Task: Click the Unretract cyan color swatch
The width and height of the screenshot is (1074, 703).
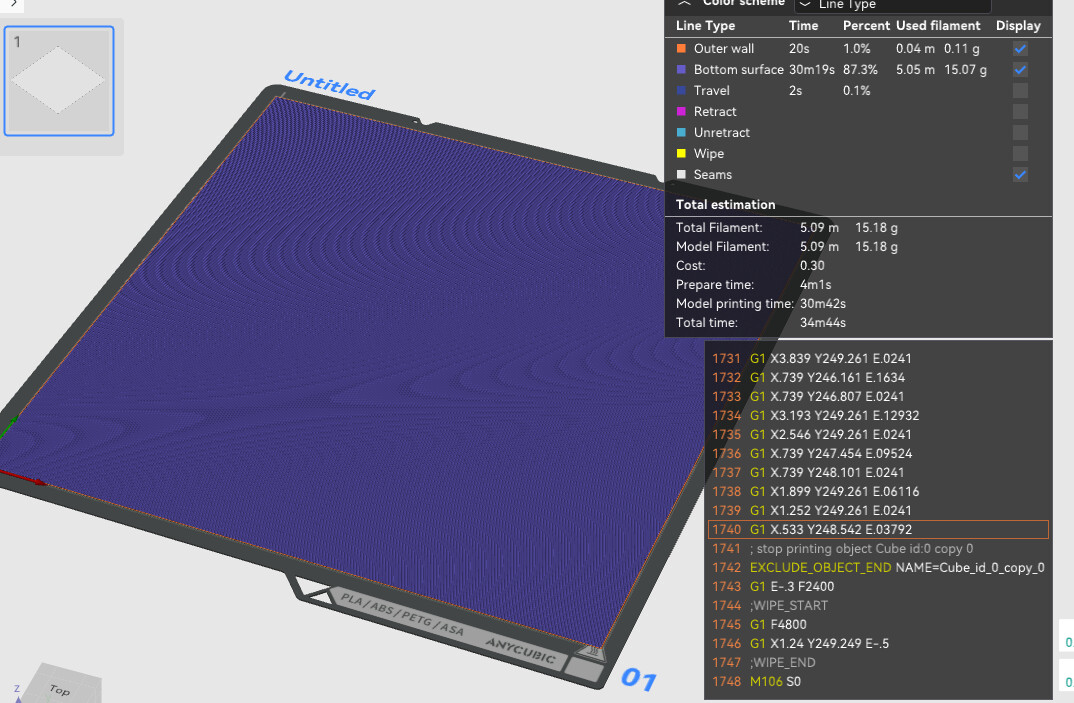Action: (x=681, y=133)
